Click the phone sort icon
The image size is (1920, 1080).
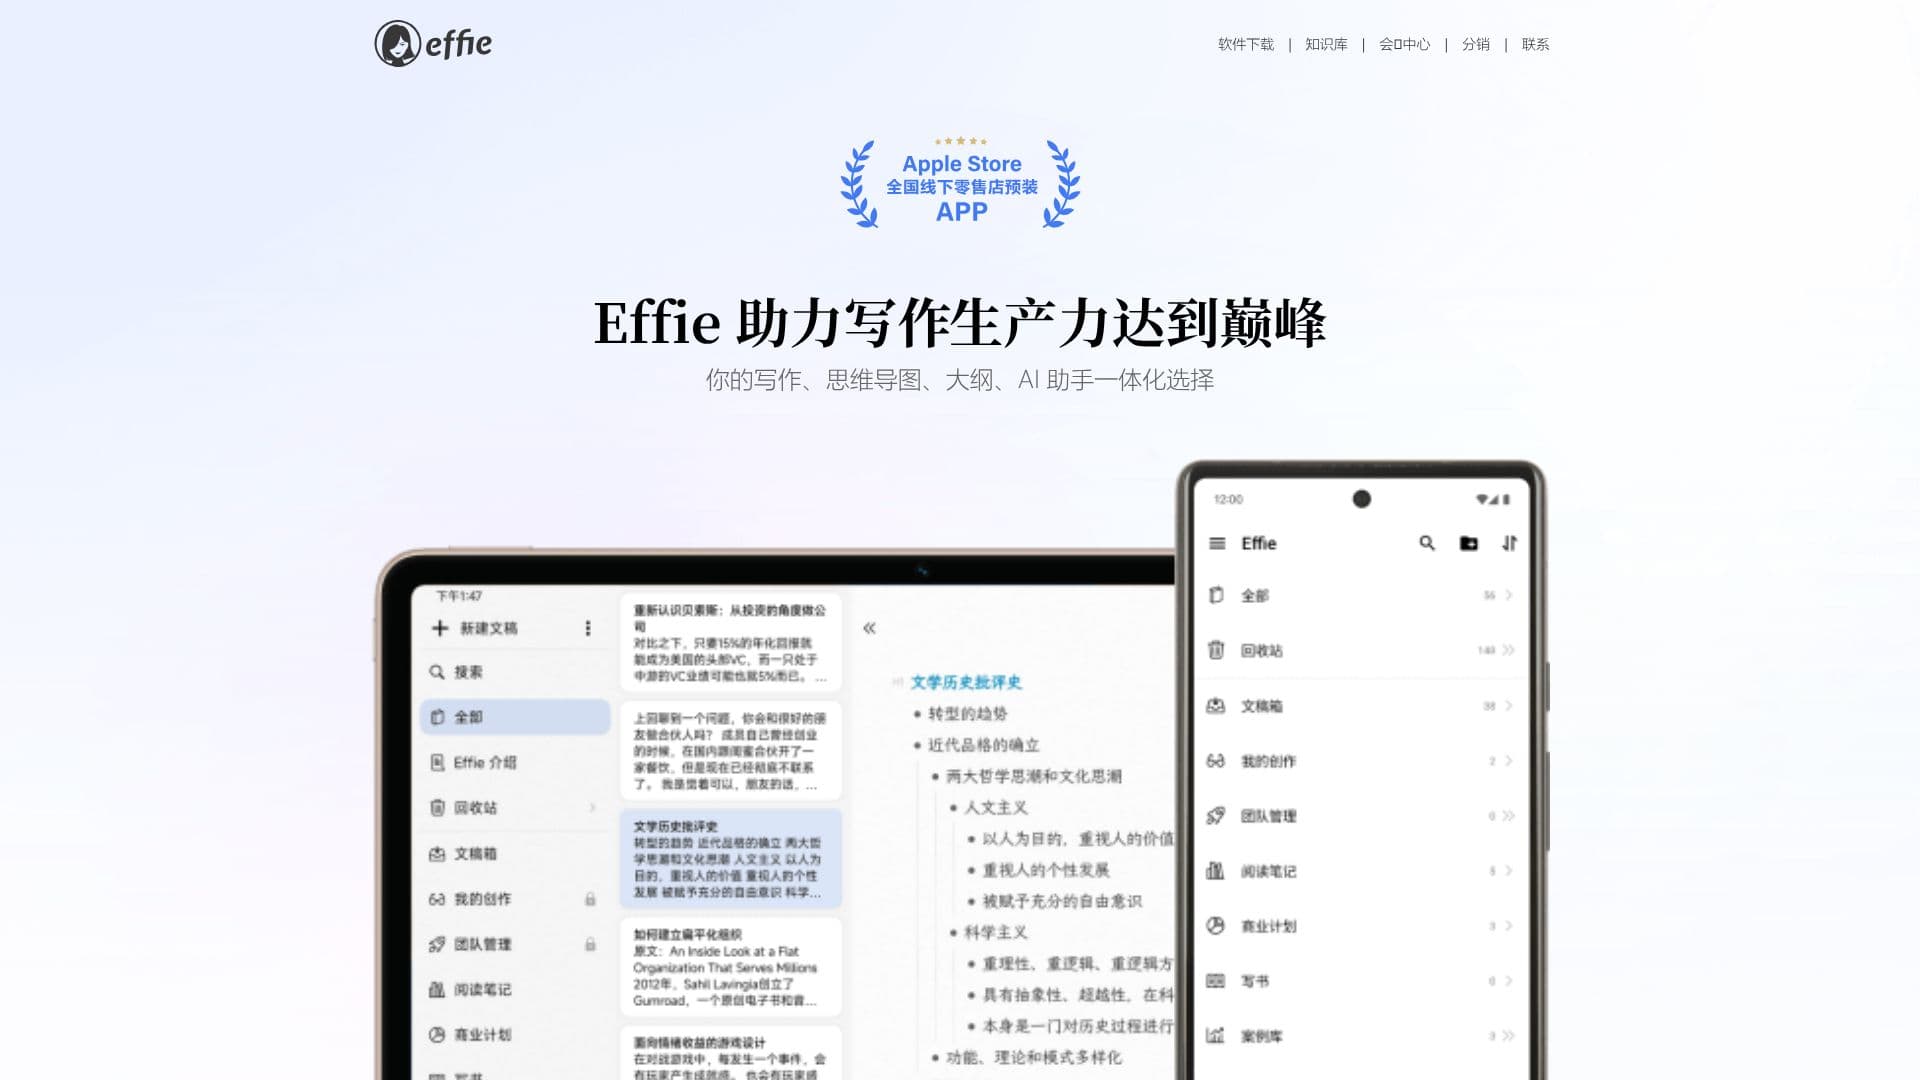click(1509, 543)
